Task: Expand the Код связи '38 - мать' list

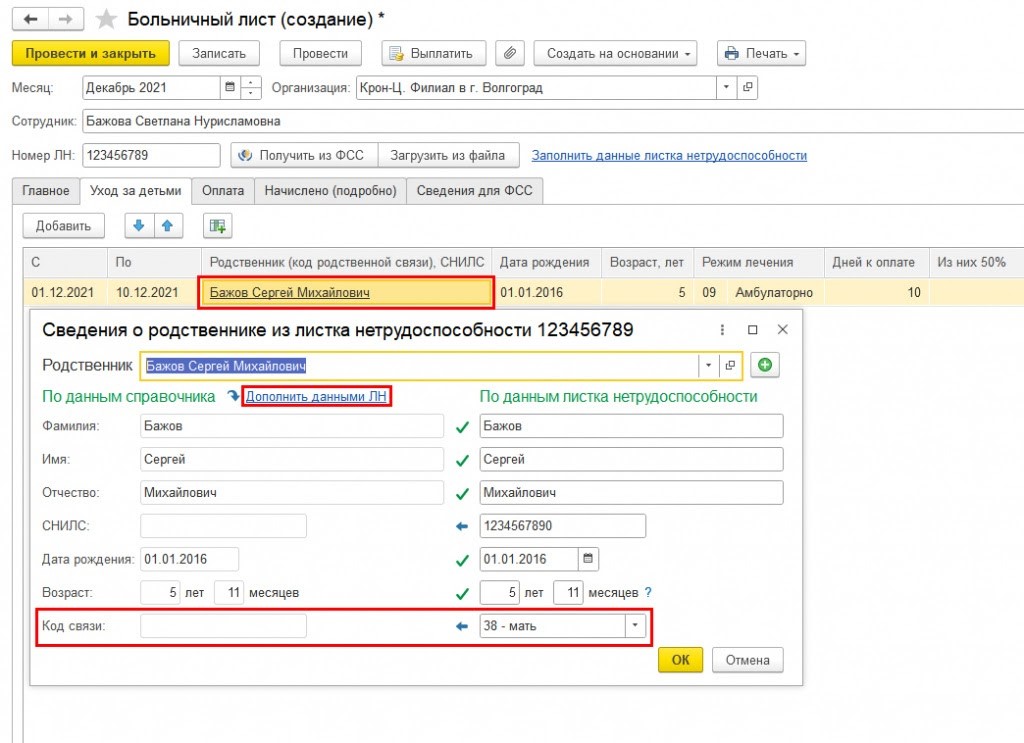Action: click(x=634, y=627)
